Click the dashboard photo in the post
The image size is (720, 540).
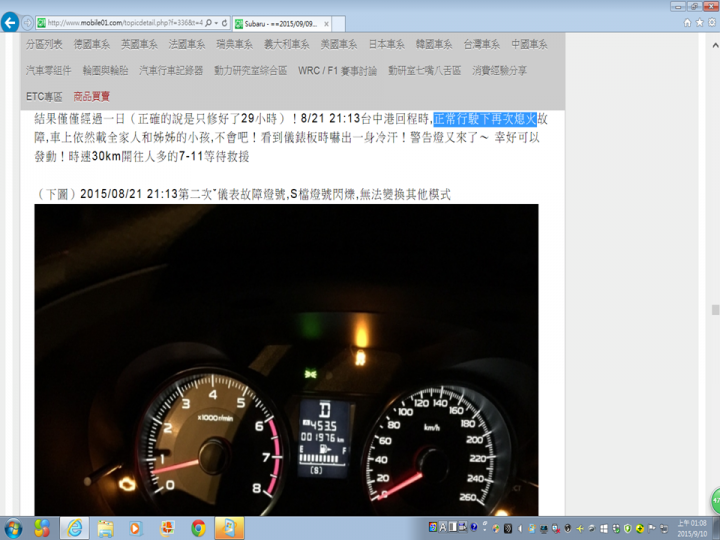[x=287, y=360]
